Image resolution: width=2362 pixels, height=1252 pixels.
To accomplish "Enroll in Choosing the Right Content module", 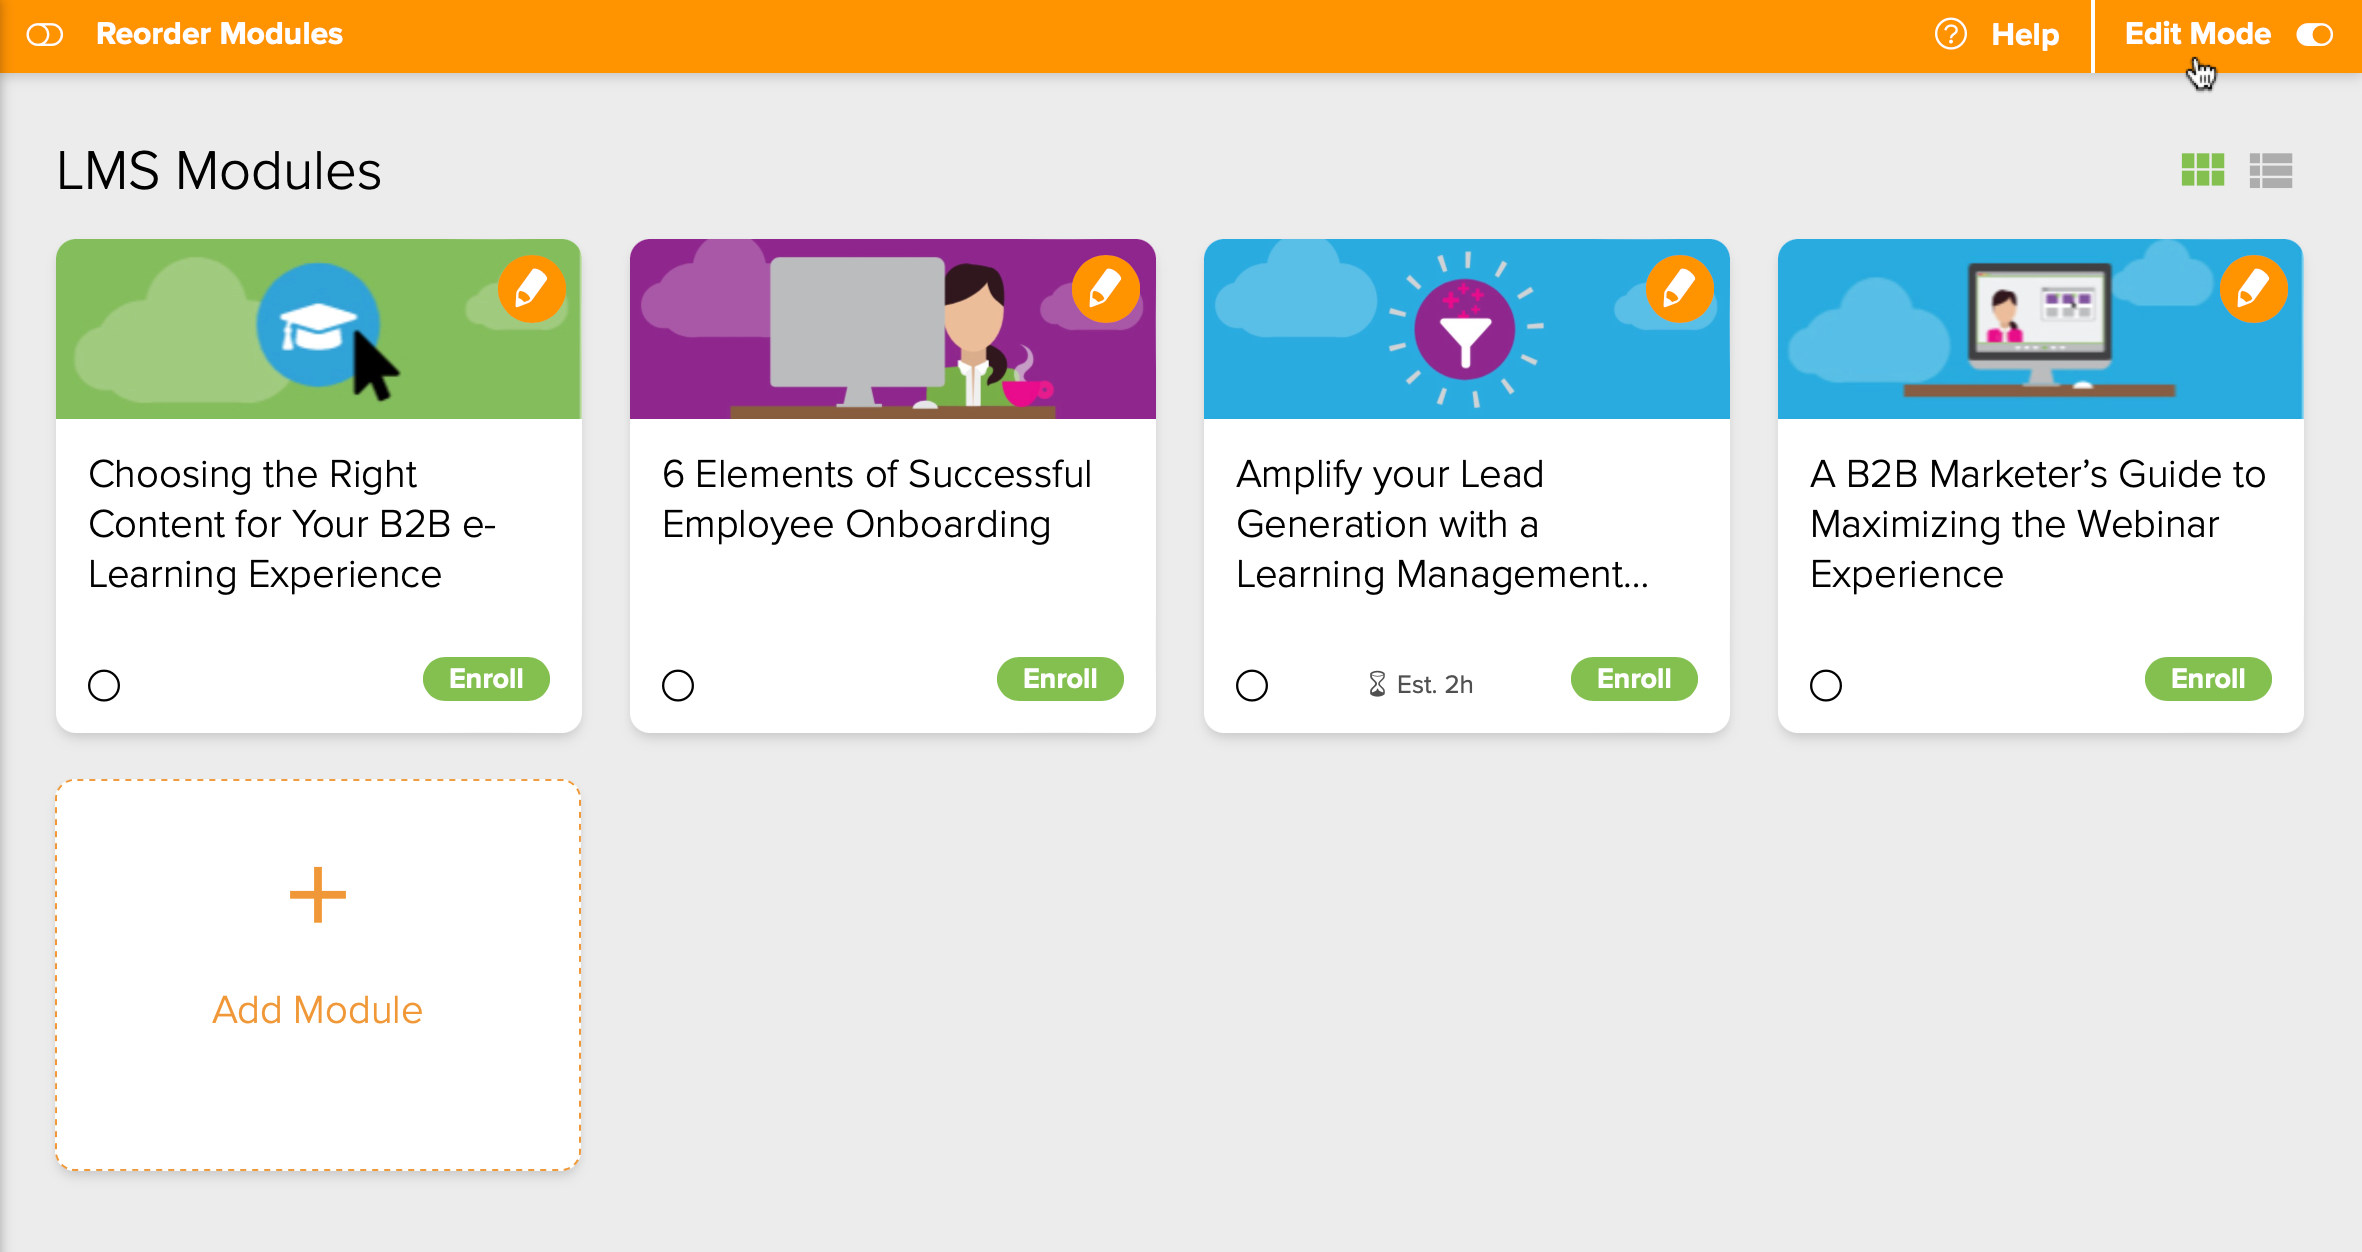I will (x=486, y=678).
